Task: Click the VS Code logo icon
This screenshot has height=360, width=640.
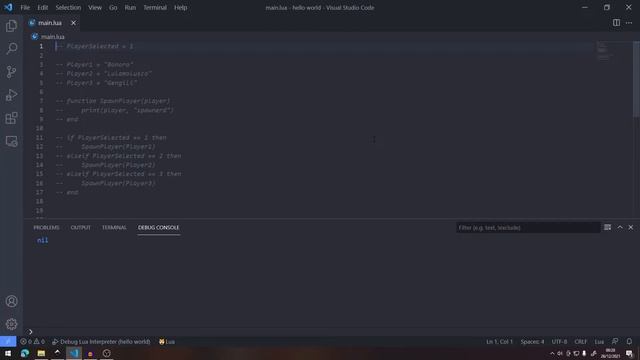Action: [x=8, y=7]
